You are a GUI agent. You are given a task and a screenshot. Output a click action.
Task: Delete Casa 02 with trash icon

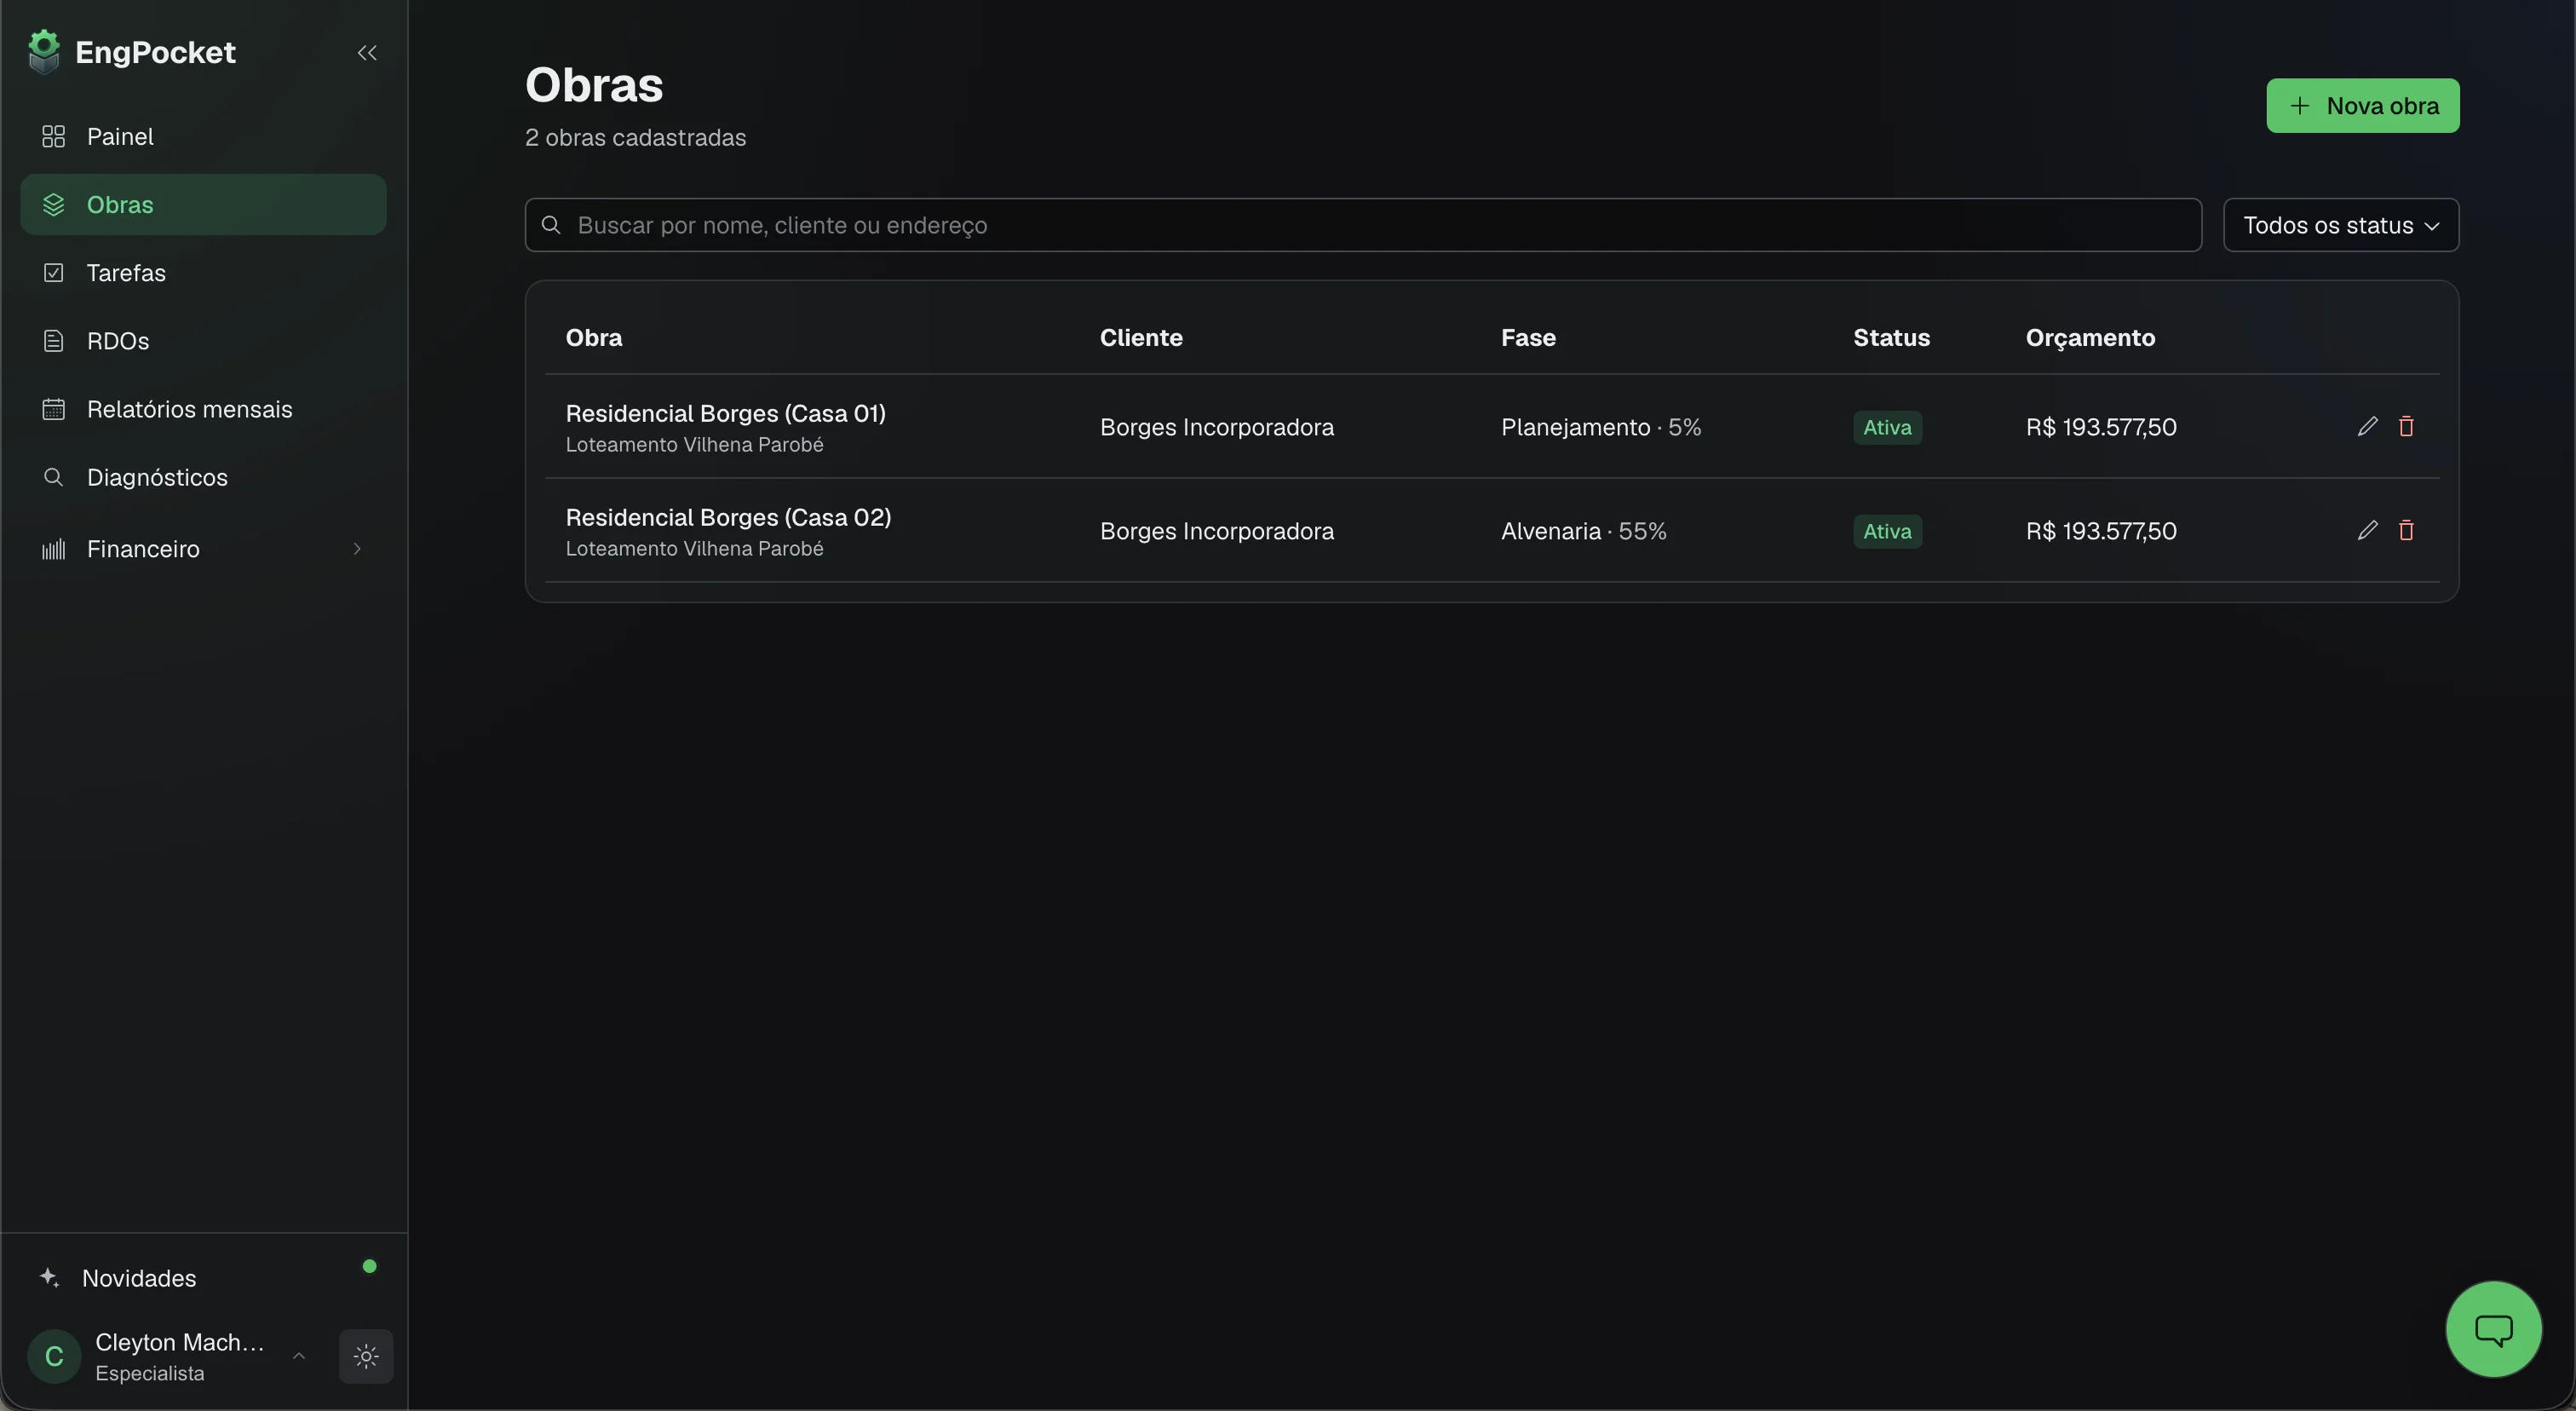(x=2406, y=531)
